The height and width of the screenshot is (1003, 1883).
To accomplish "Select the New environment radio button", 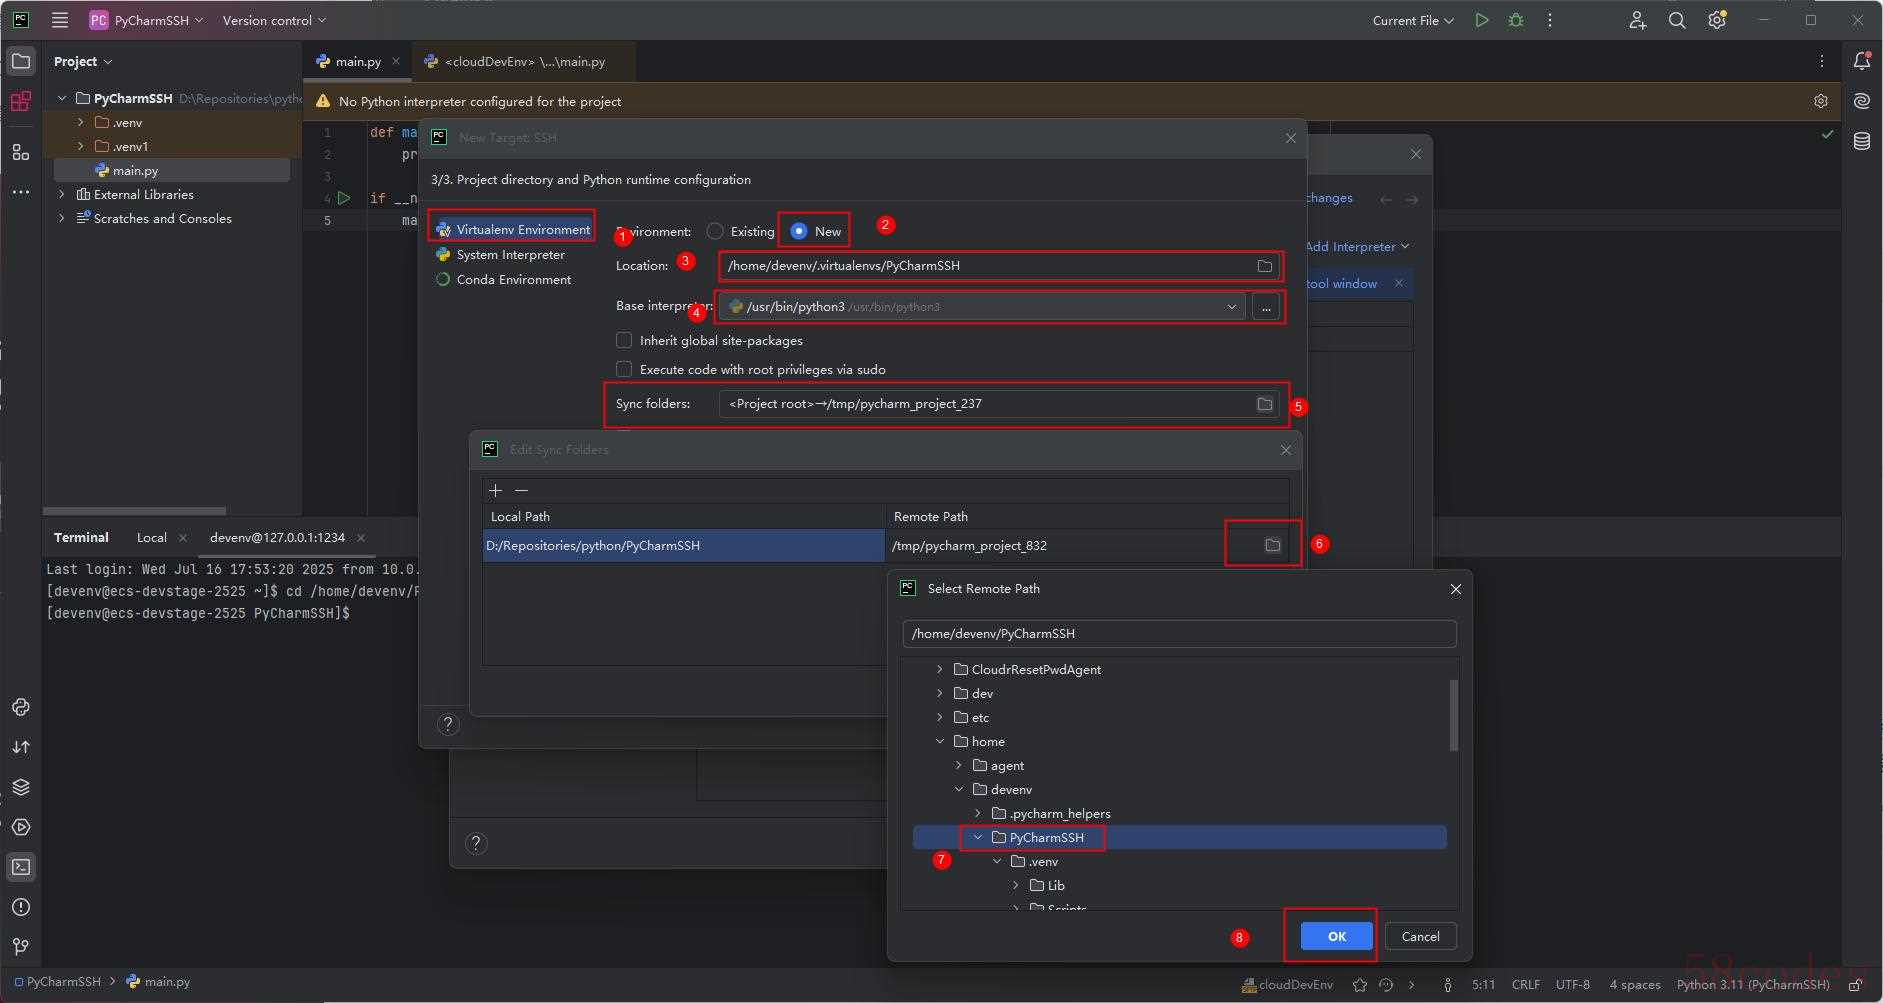I will point(799,231).
